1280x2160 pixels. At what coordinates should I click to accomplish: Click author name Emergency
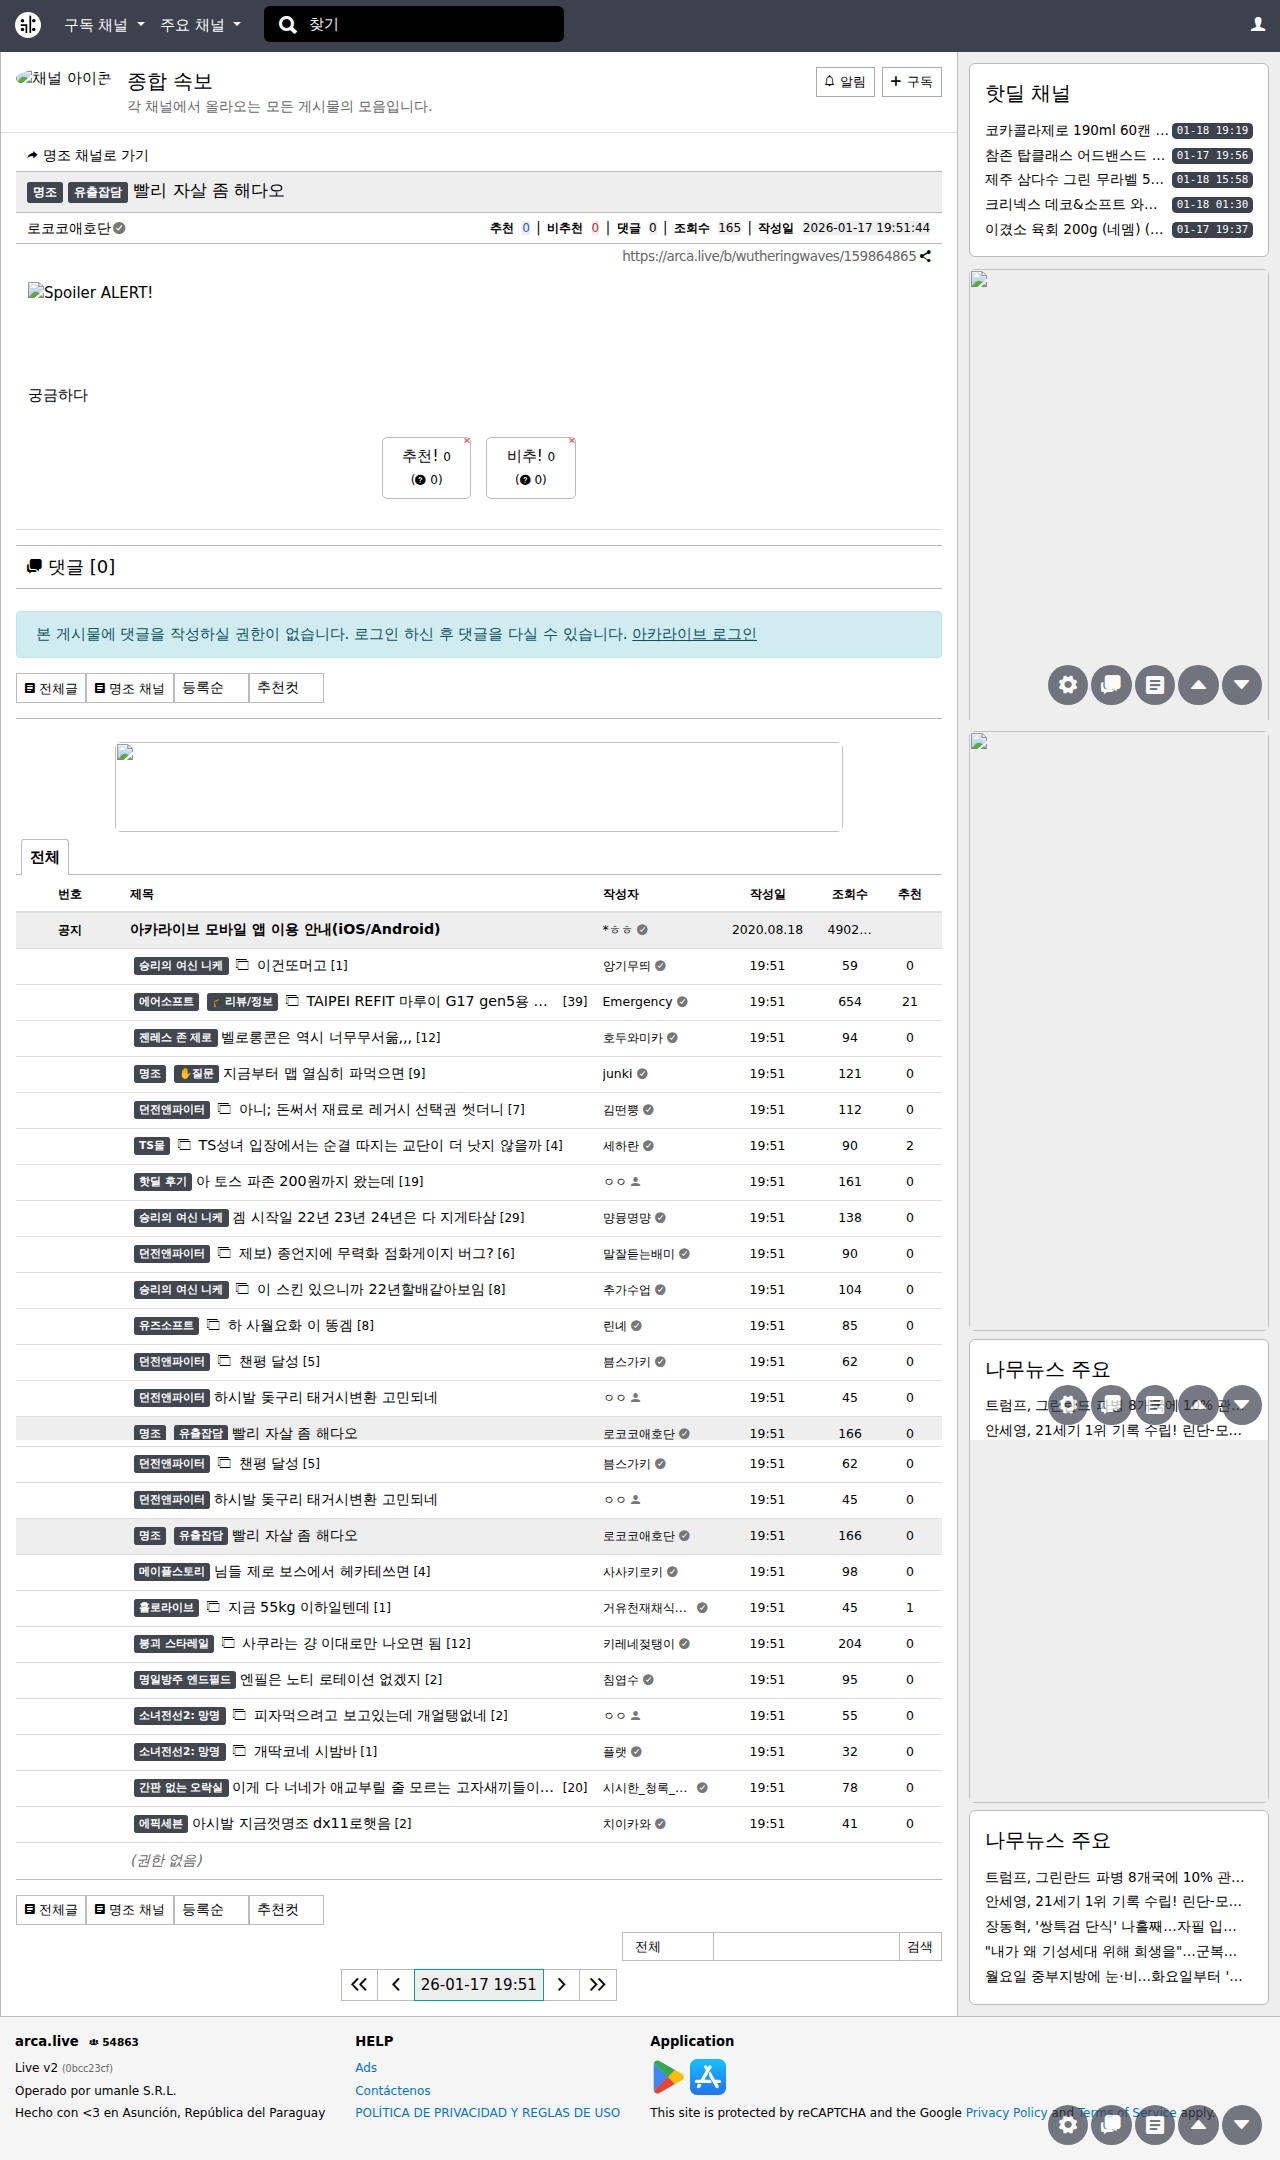tap(637, 1001)
